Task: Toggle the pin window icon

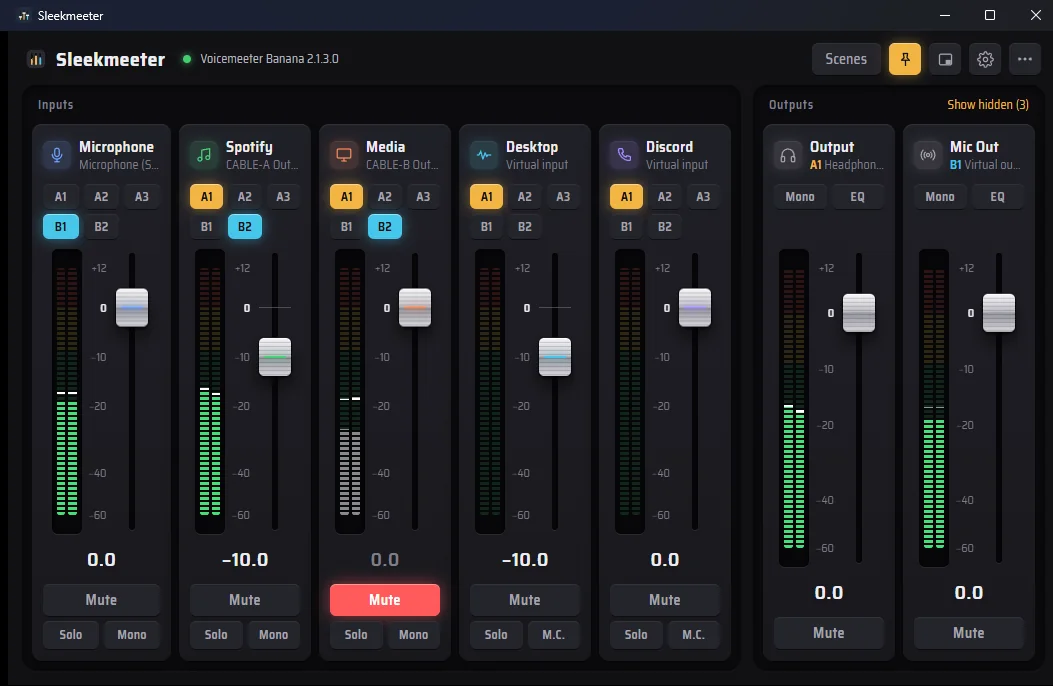Action: 905,59
